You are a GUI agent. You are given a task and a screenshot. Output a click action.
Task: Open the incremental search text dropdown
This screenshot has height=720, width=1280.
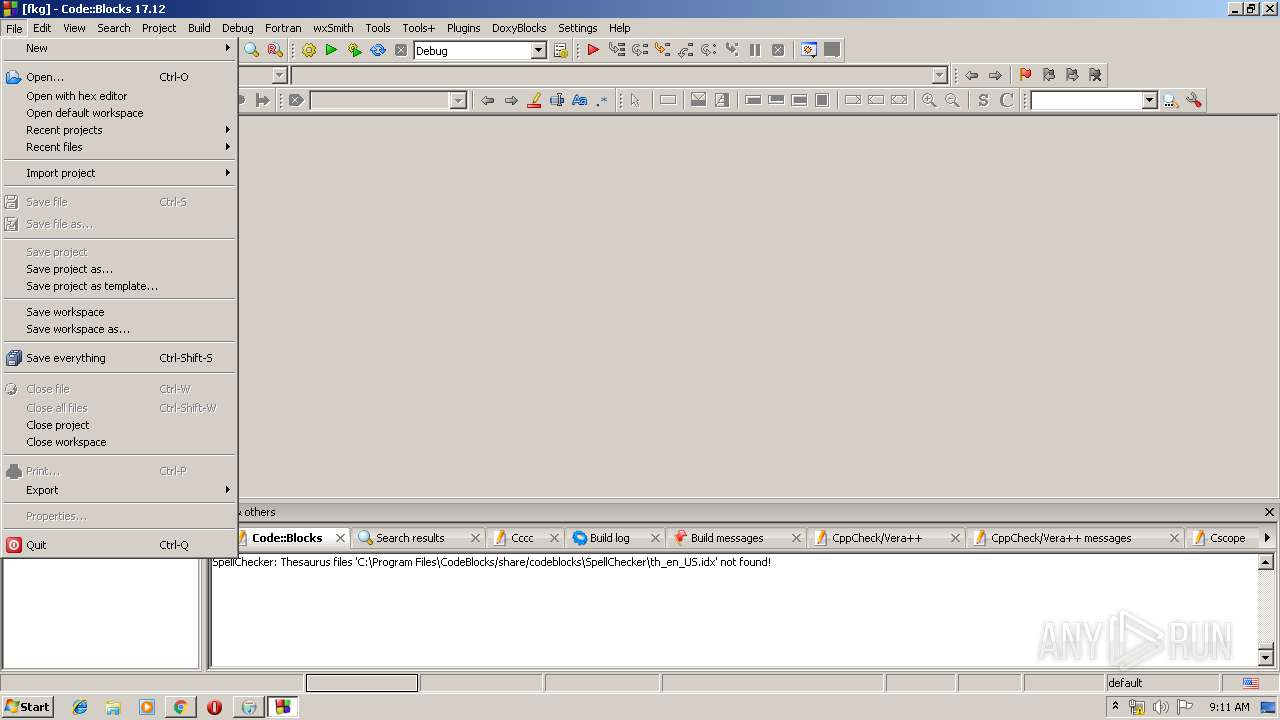(x=458, y=100)
